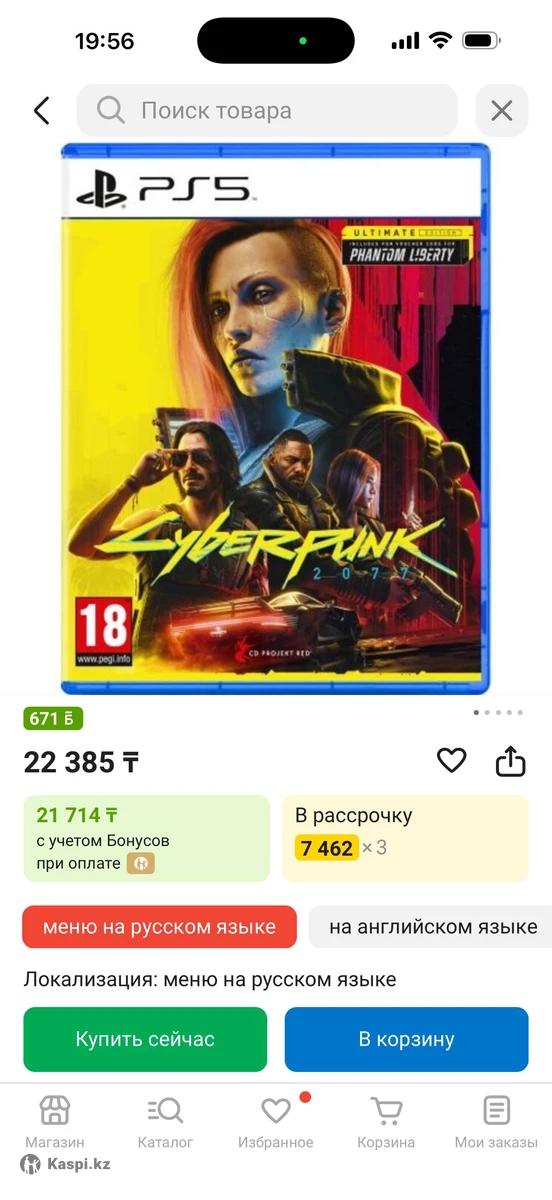Open the Корзина cart icon
The image size is (552, 1200).
tap(386, 1122)
